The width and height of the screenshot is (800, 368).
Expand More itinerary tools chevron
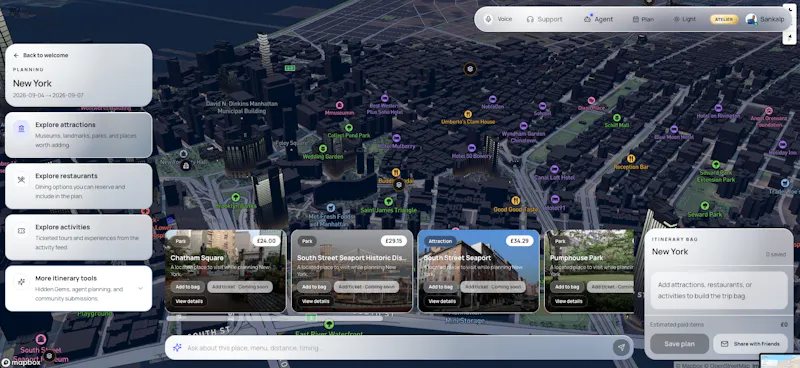click(140, 288)
